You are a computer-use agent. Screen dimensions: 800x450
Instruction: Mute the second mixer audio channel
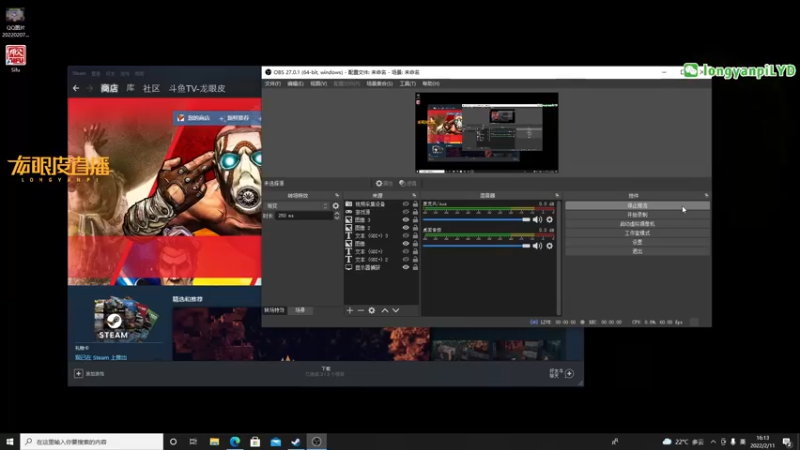[537, 246]
